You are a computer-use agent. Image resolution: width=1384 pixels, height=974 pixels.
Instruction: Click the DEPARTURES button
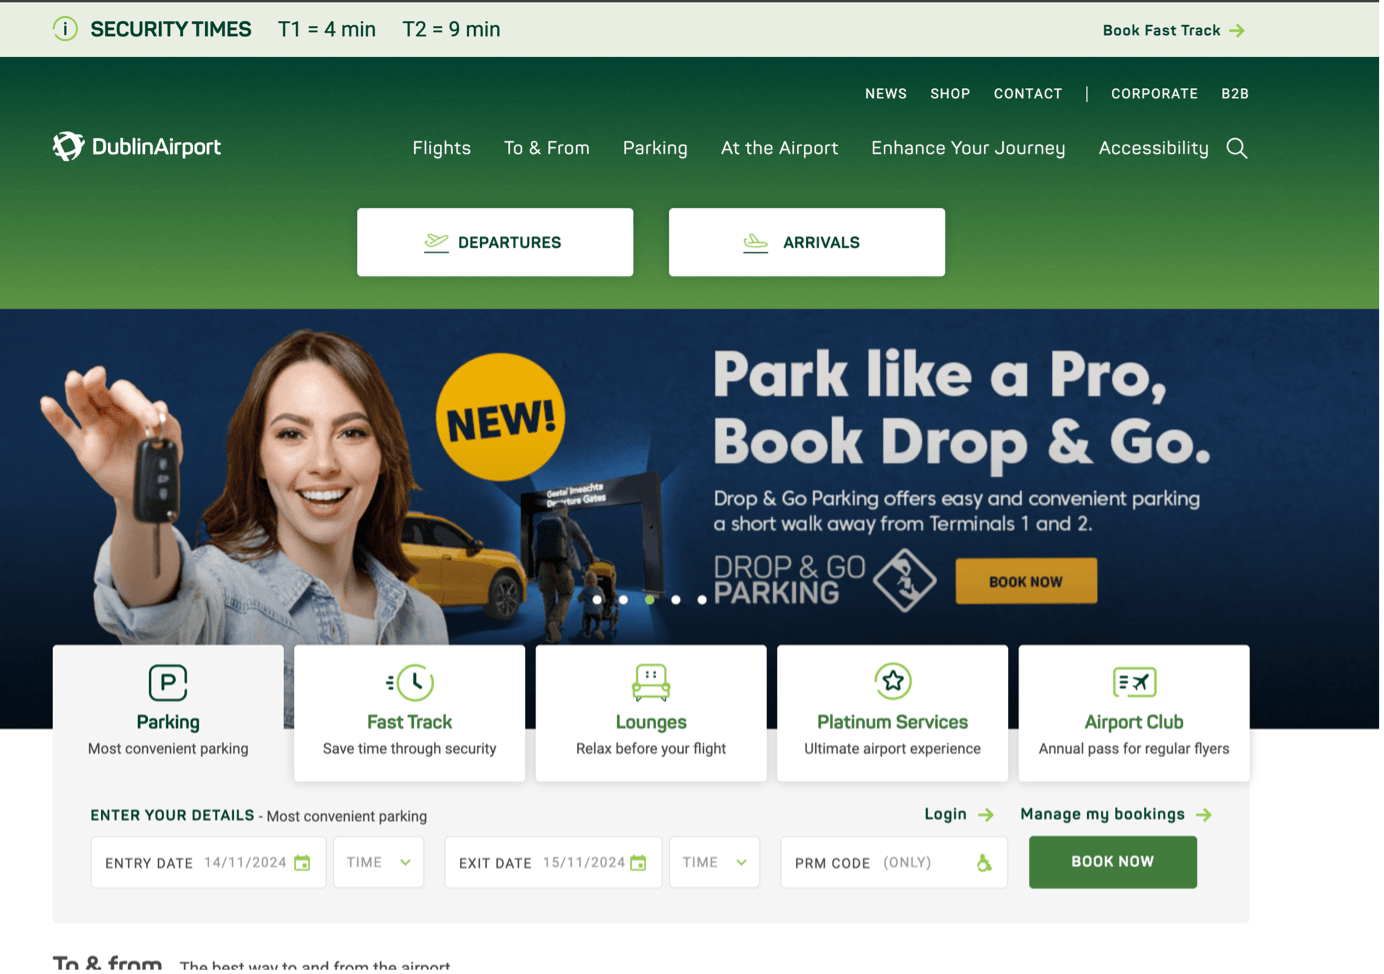tap(497, 243)
